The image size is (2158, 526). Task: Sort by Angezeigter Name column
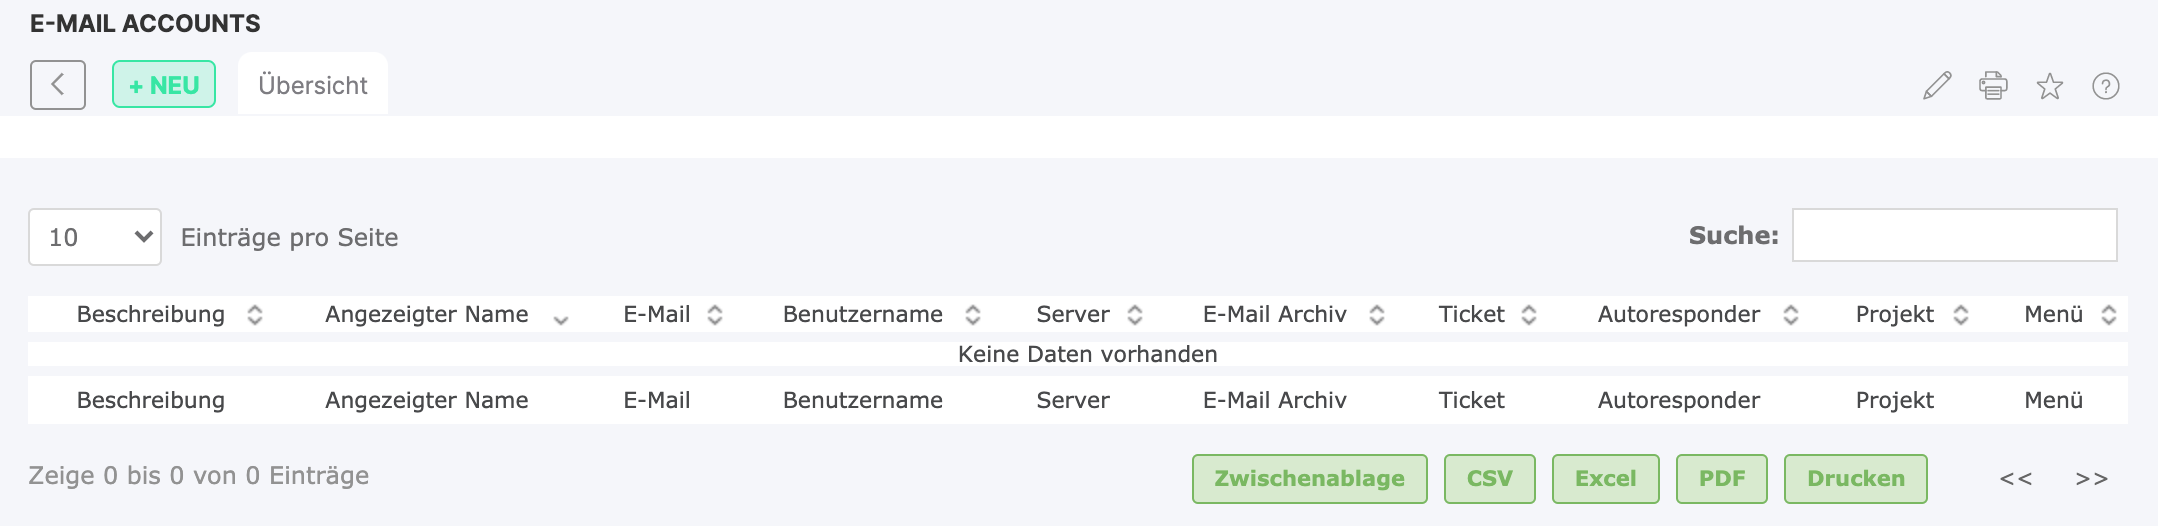click(561, 317)
